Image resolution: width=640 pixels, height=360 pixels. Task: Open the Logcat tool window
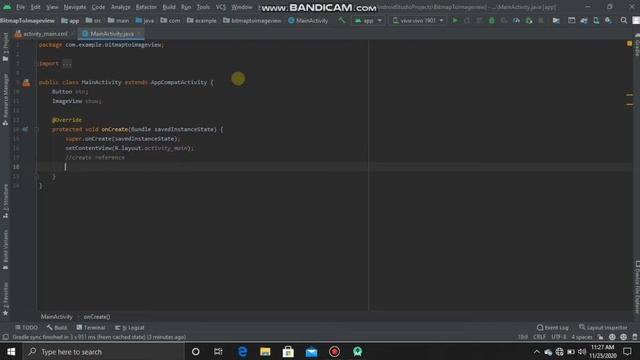pos(129,328)
